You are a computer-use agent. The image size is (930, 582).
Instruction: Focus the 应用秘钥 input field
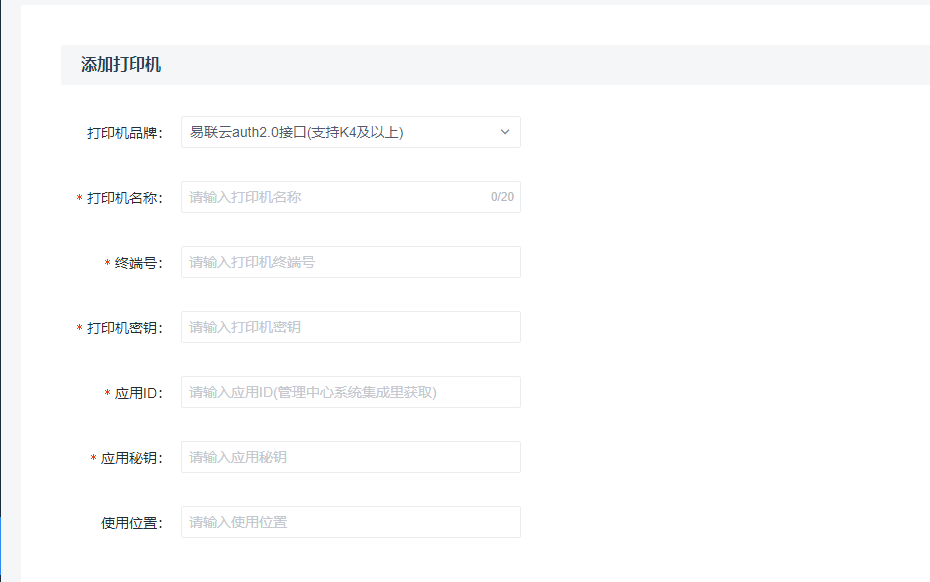tap(350, 457)
